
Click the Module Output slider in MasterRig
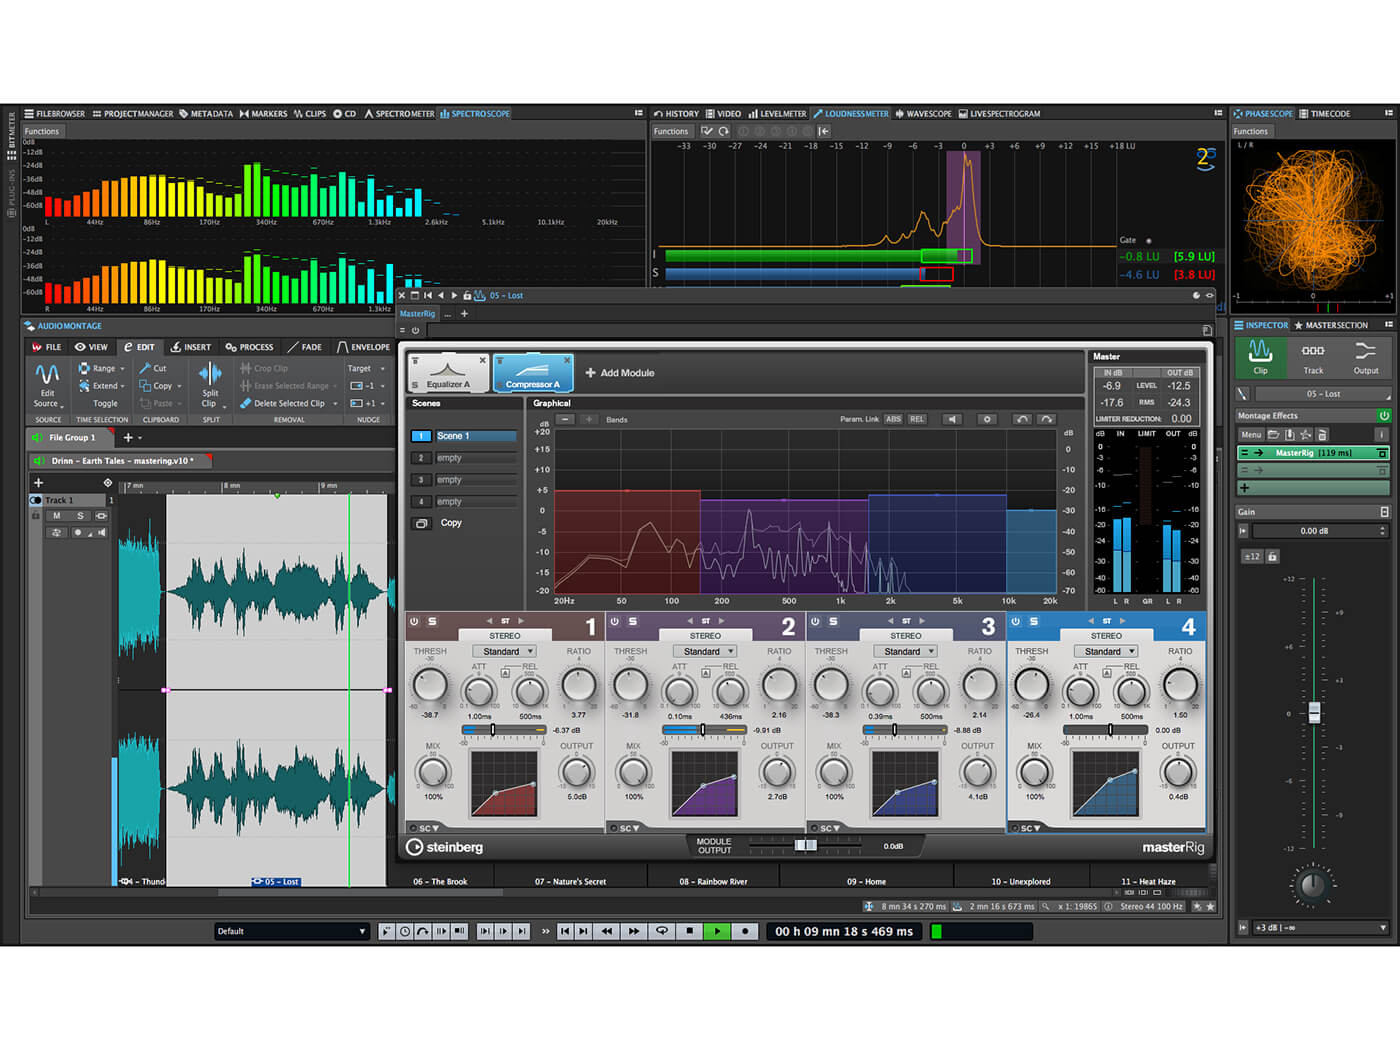(x=805, y=845)
